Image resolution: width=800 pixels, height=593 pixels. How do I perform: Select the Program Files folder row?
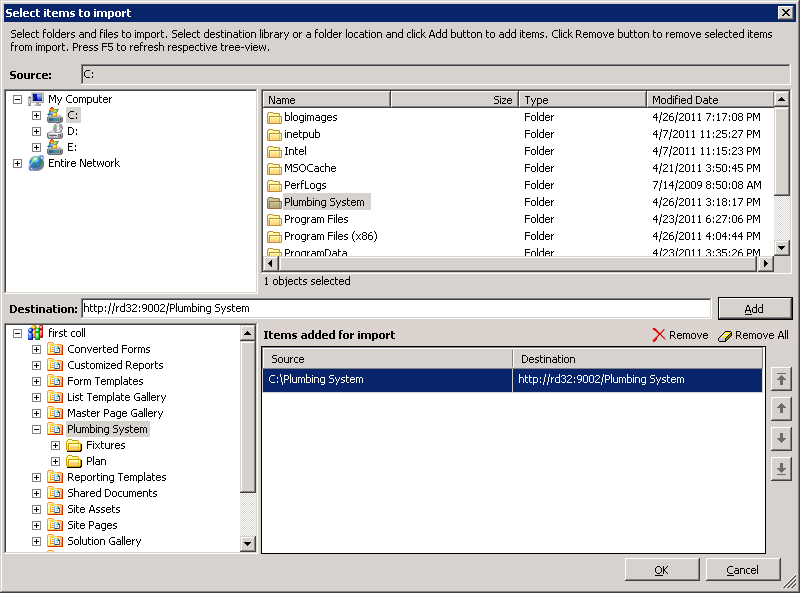click(x=316, y=219)
